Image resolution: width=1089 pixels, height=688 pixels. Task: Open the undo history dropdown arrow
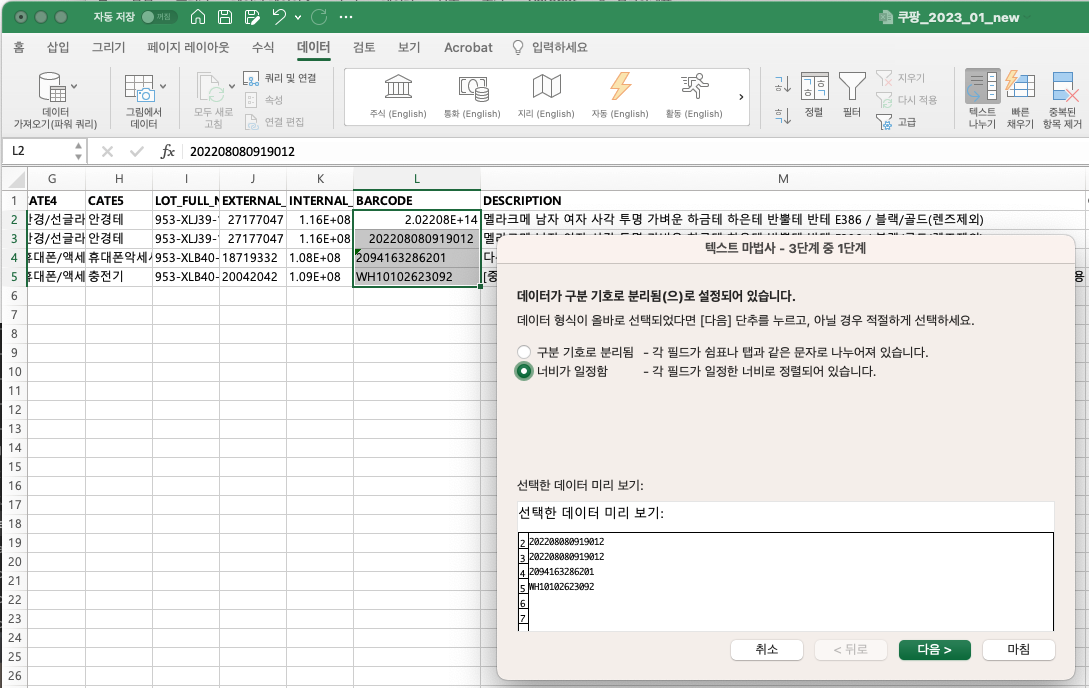coord(298,18)
